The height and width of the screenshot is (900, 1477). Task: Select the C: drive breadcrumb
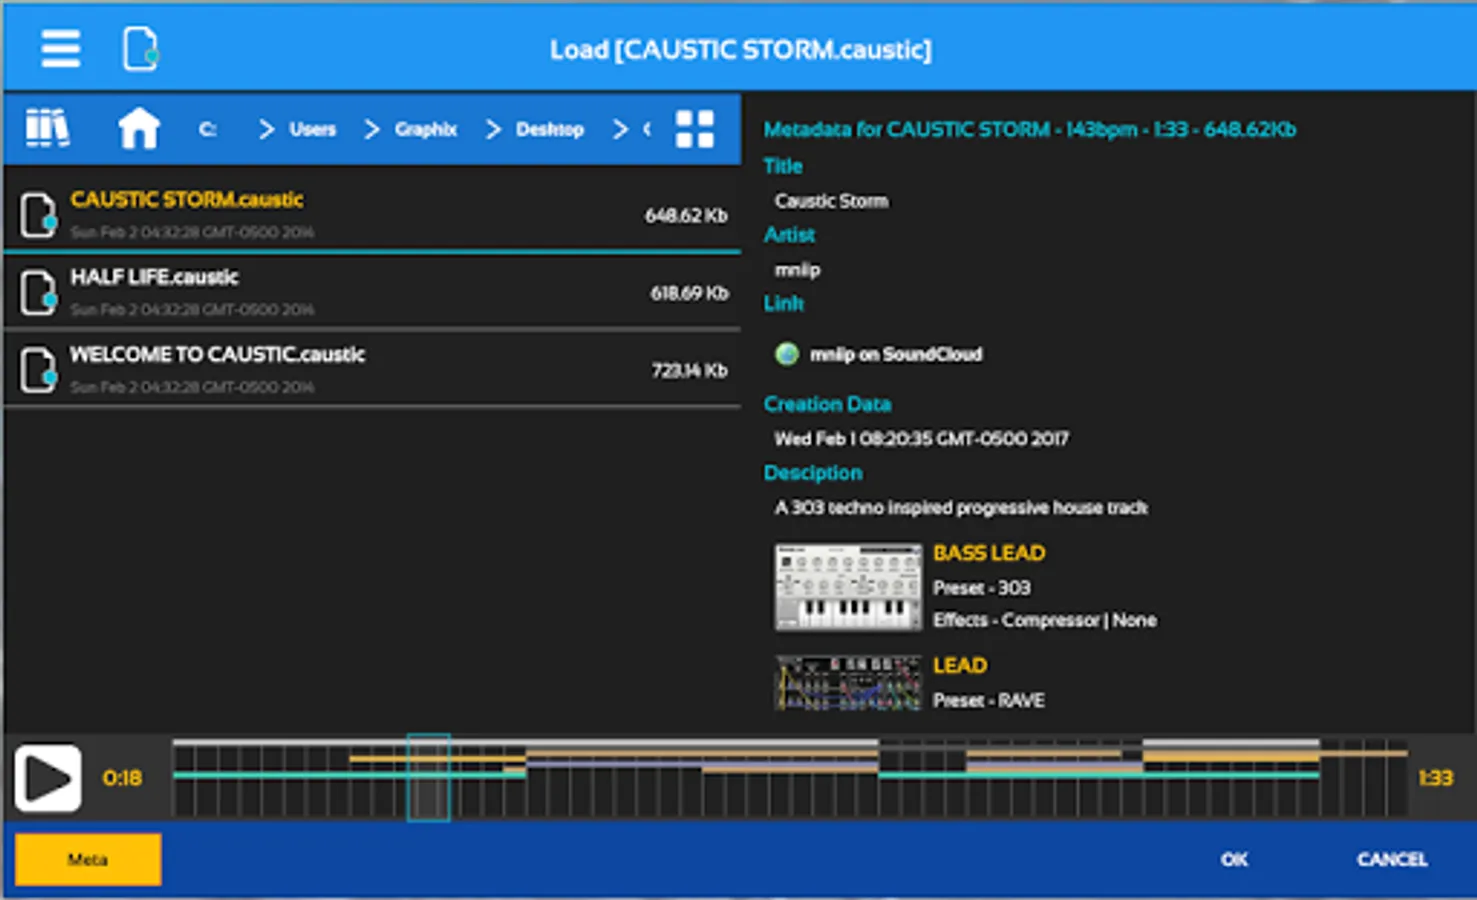click(207, 129)
